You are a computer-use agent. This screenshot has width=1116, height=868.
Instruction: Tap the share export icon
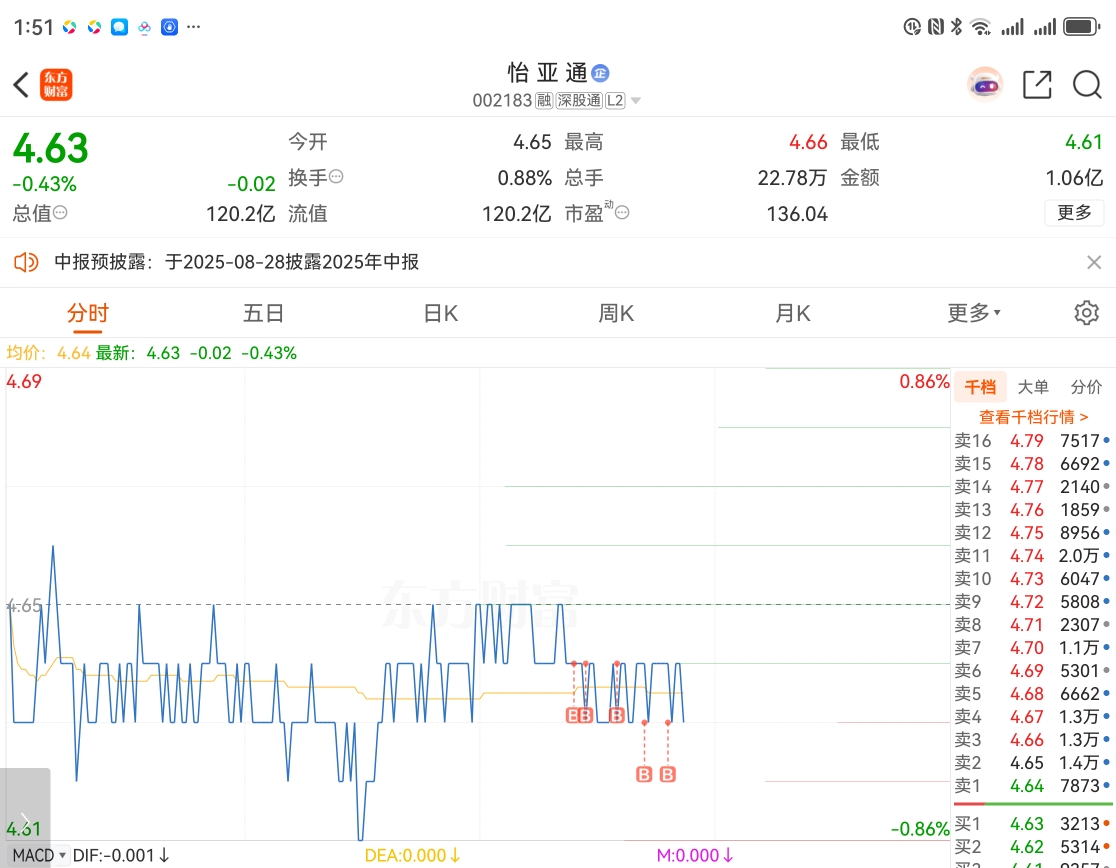1037,85
